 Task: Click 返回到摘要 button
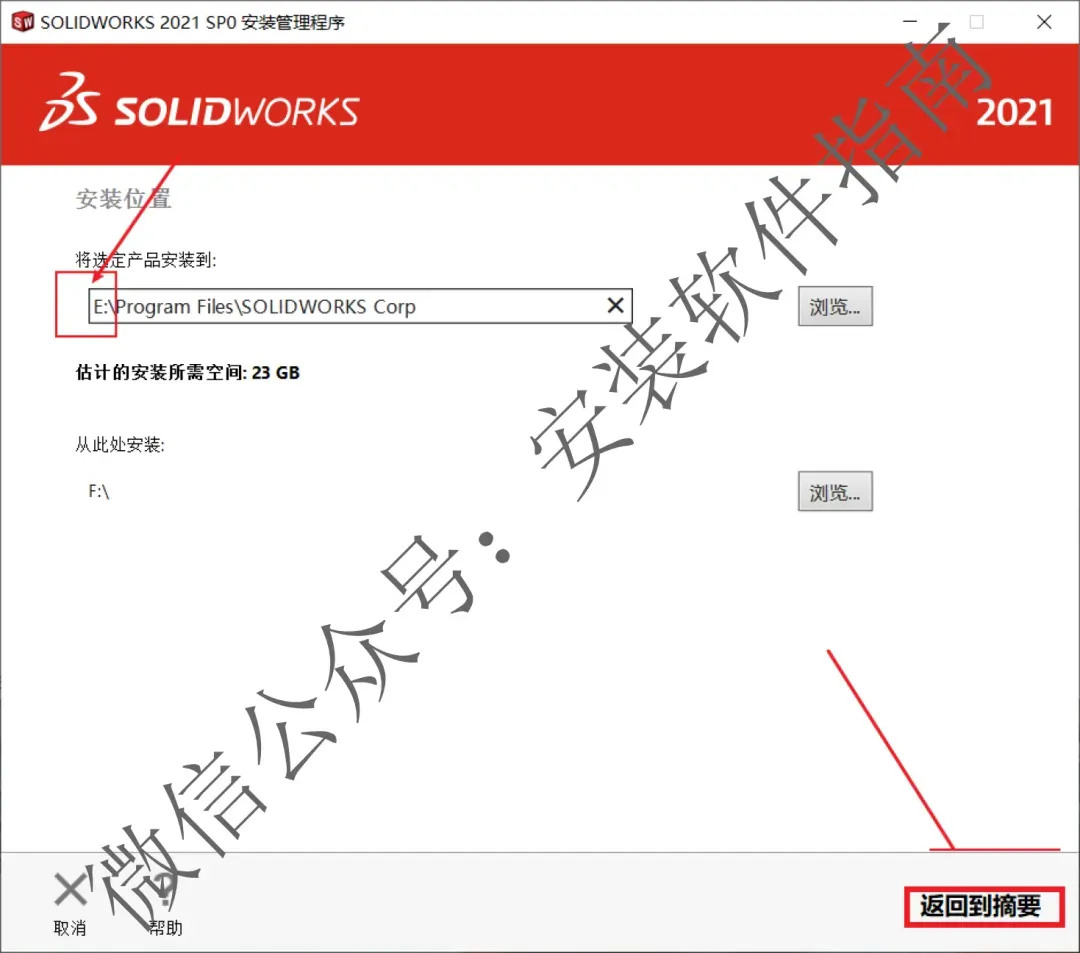[984, 906]
